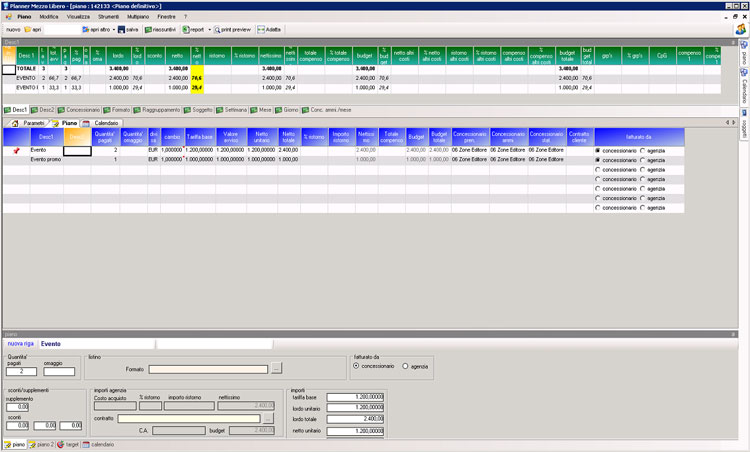
Task: Open the Formato browse '...' button
Action: coord(277,369)
